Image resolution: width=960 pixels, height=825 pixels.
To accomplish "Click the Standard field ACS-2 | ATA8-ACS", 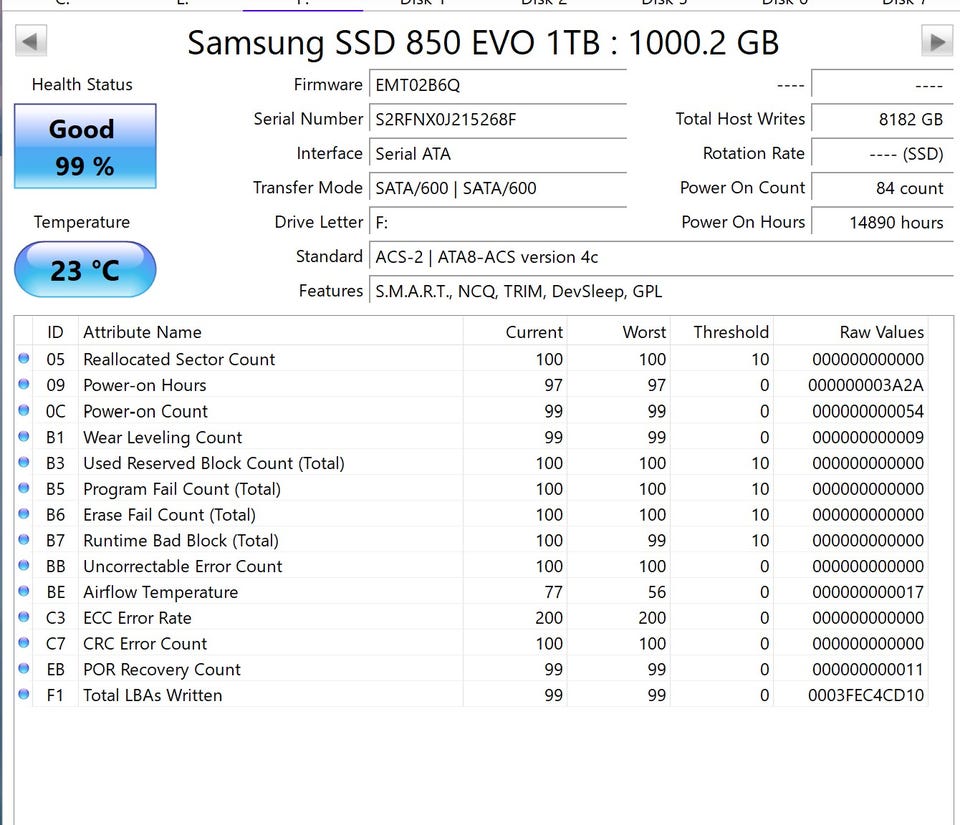I will [661, 257].
